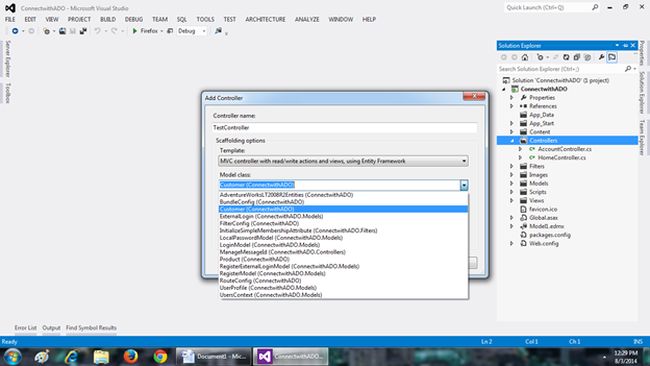The width and height of the screenshot is (650, 366).
Task: Click the Home icon in Solution Explorer
Action: coord(525,57)
